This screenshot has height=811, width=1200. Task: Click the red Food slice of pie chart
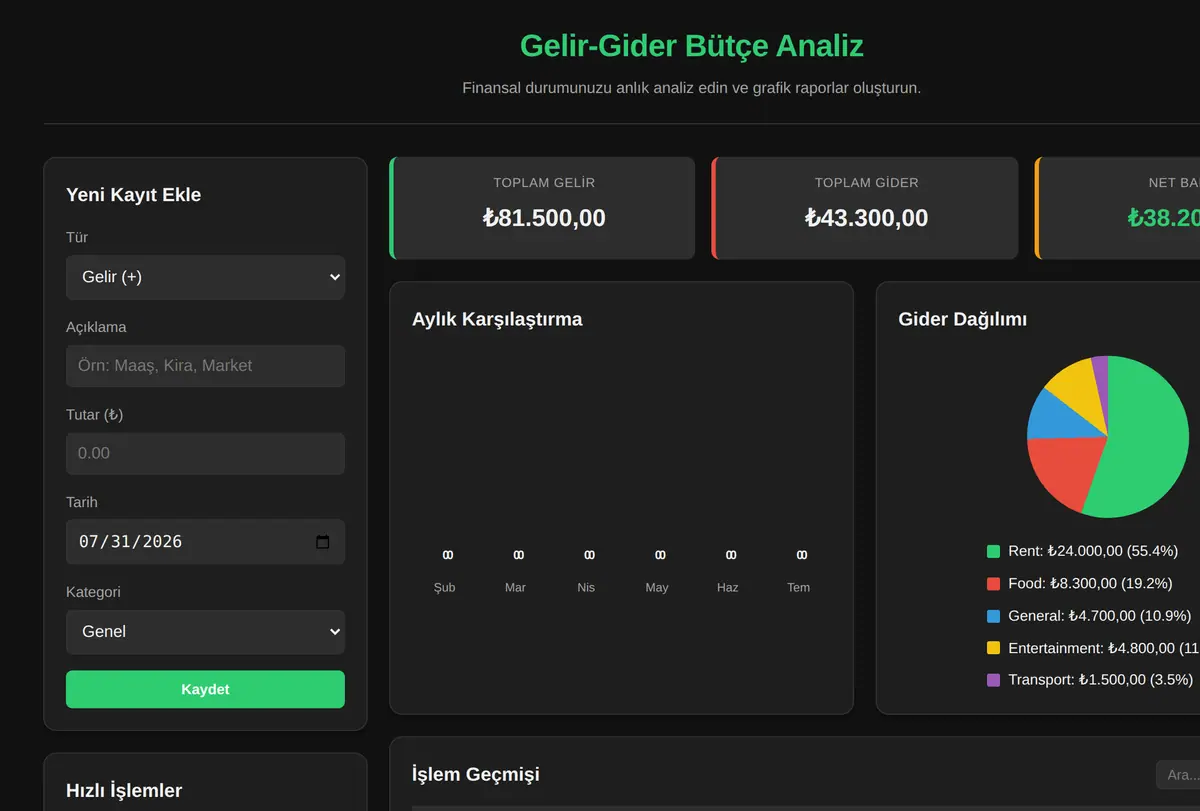tap(1064, 470)
